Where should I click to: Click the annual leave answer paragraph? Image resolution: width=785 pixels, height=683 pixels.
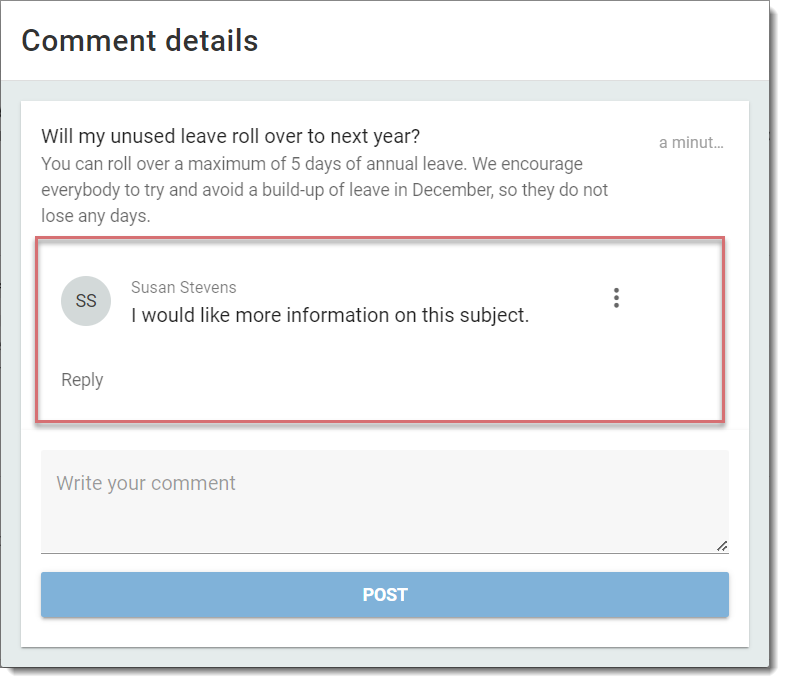324,190
